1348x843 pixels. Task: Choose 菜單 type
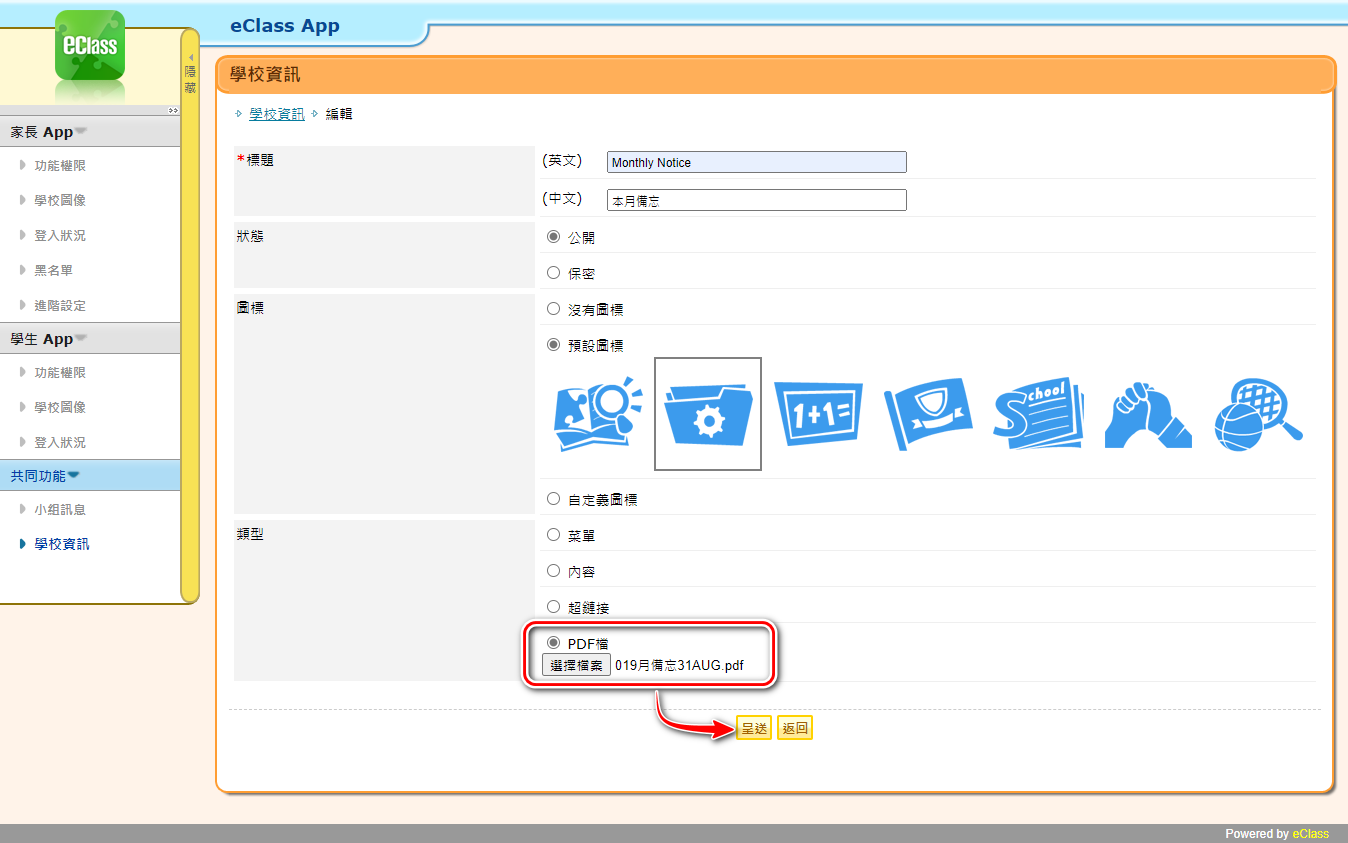click(x=553, y=535)
